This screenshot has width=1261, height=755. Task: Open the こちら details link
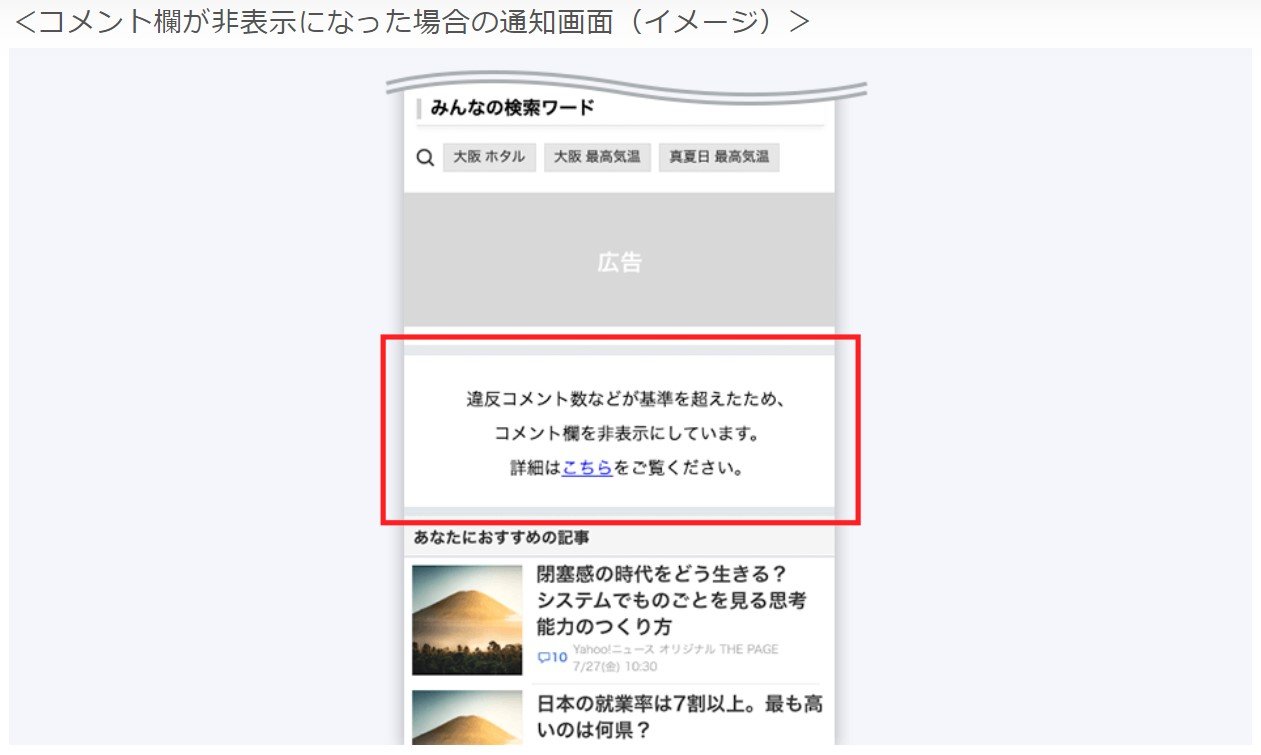click(587, 468)
